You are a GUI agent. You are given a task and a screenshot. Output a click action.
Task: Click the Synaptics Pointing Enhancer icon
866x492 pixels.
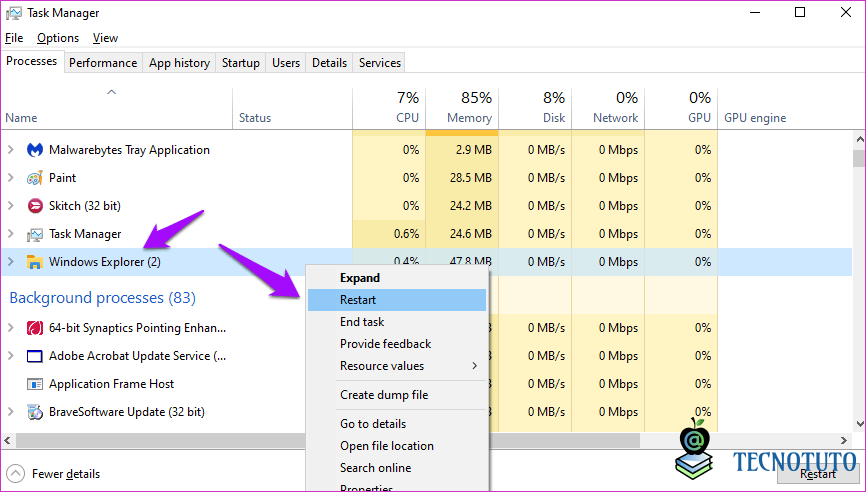click(x=35, y=328)
